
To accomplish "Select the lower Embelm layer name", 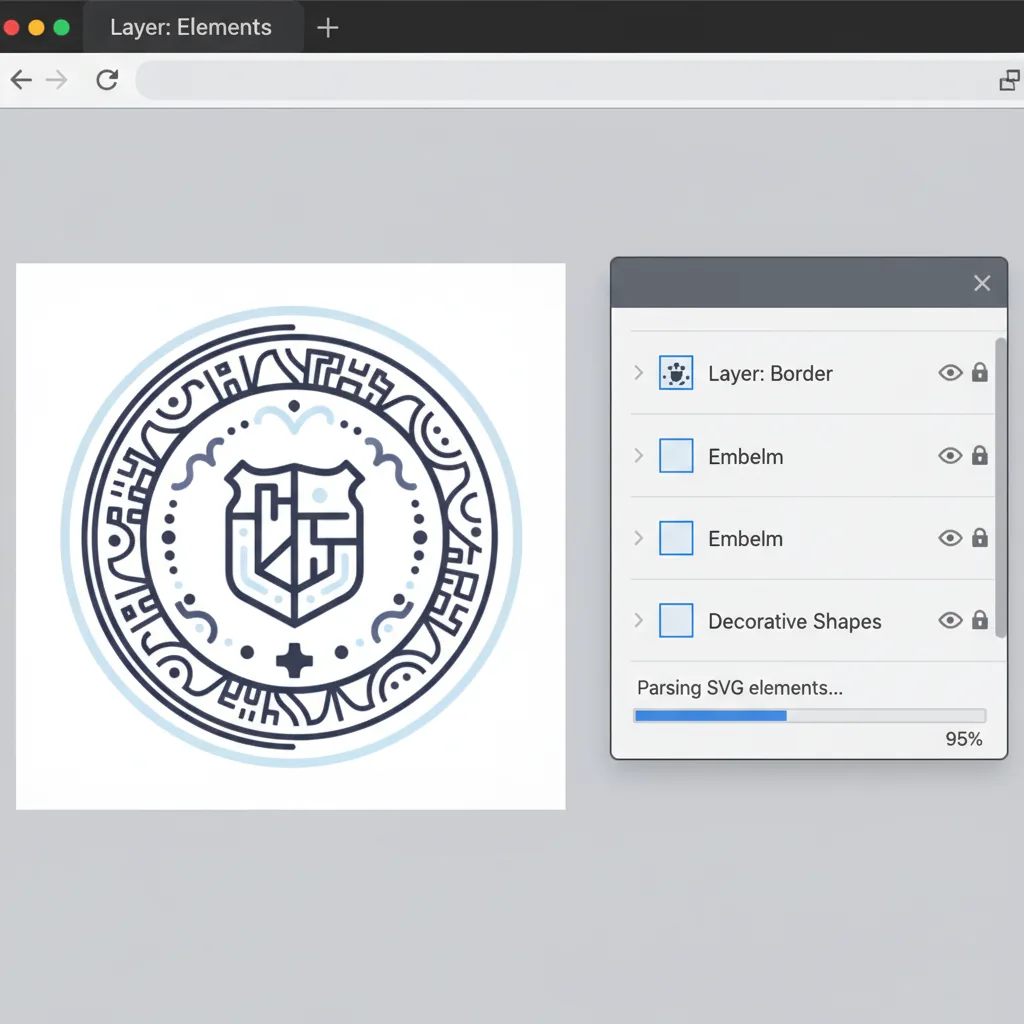I will (745, 539).
